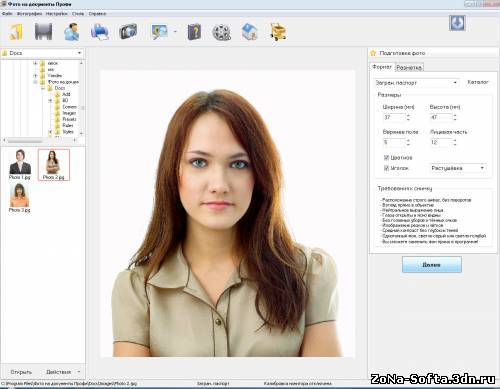Click the Photo 2.jpg file path in the status bar
The height and width of the screenshot is (389, 500).
[x=69, y=384]
